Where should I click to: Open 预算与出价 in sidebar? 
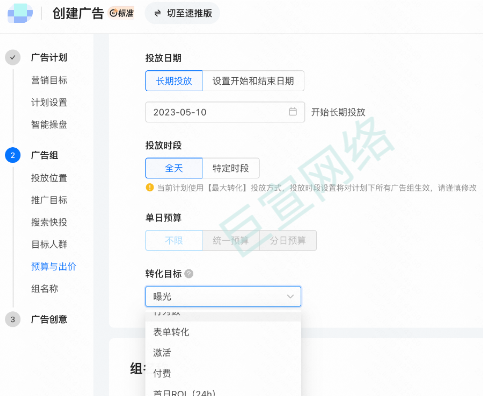[54, 266]
